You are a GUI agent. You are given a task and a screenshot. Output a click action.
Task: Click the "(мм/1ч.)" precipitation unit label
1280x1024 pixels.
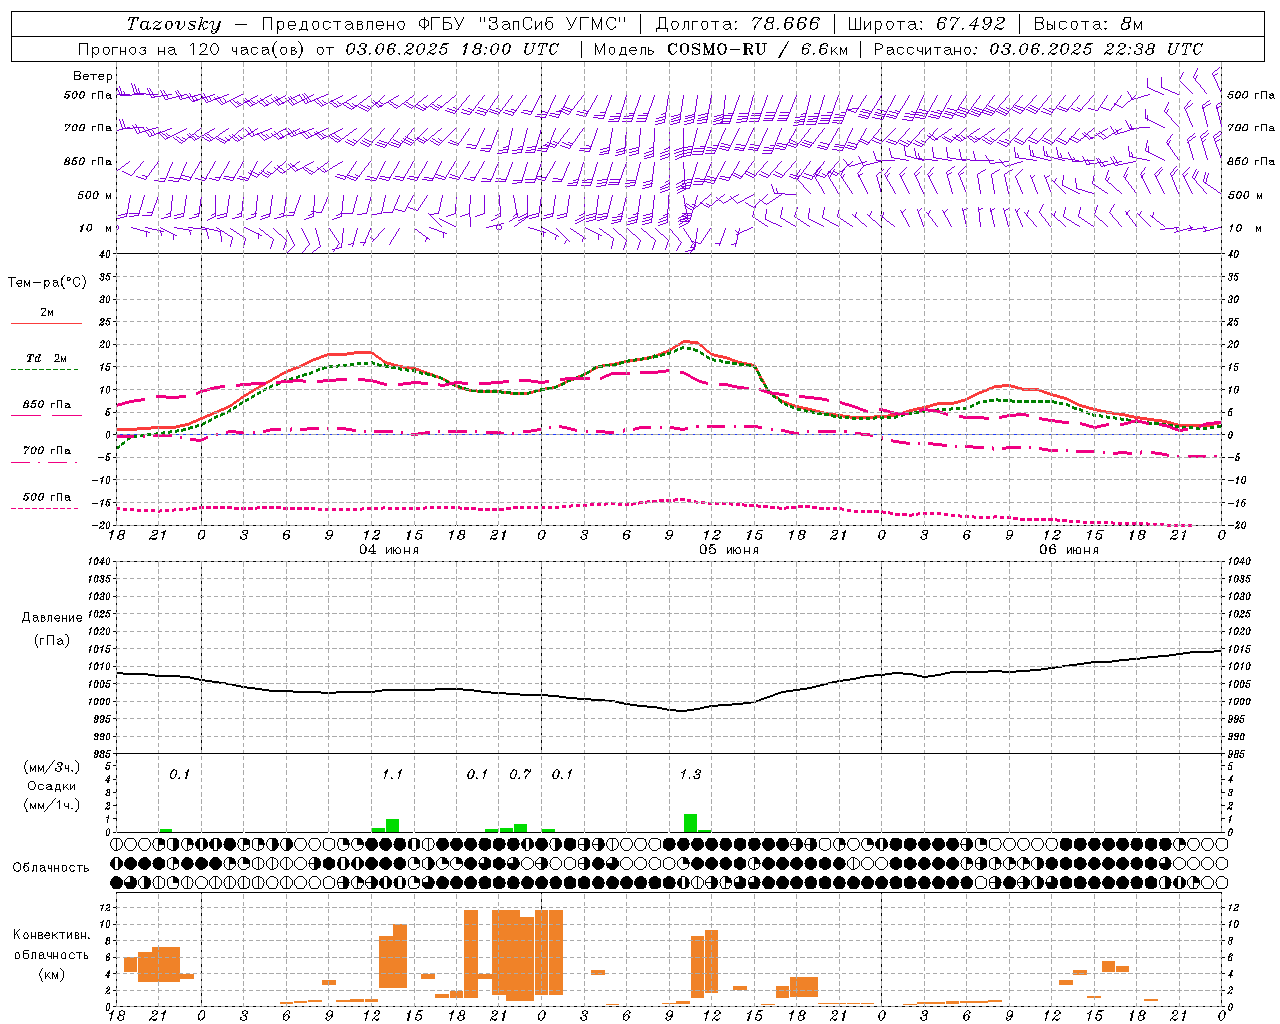51,805
